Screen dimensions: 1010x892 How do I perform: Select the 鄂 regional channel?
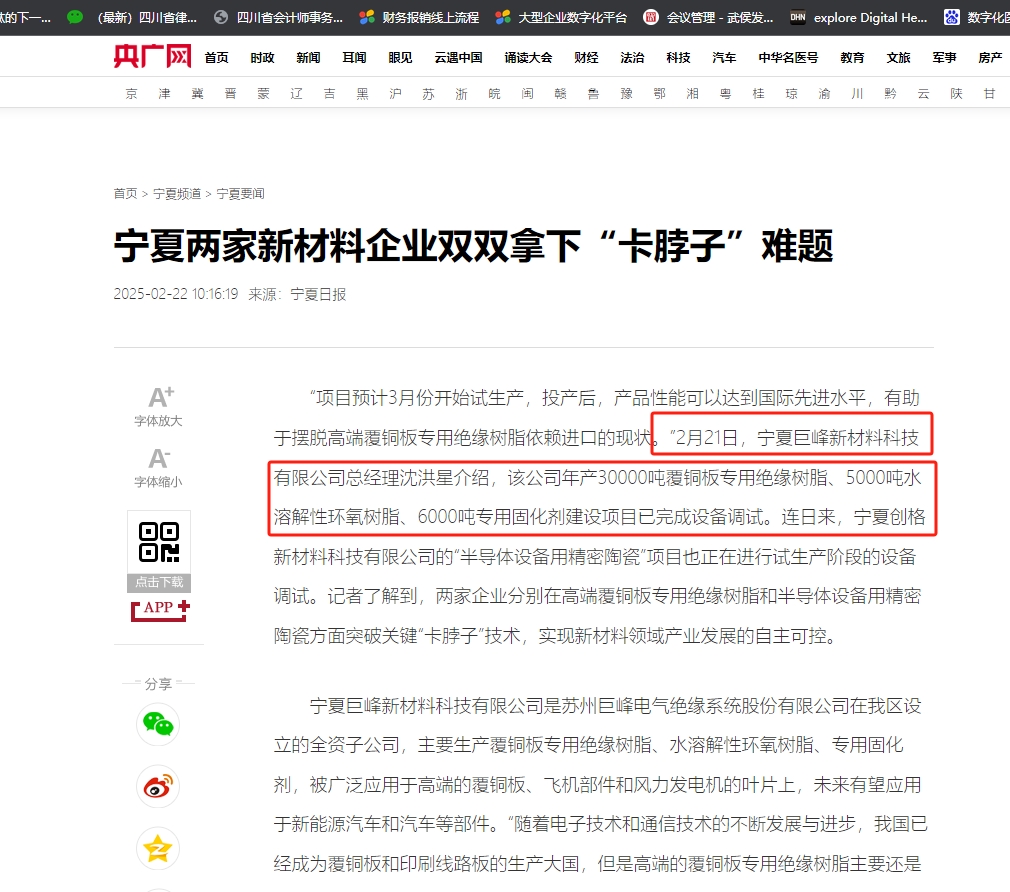[660, 93]
